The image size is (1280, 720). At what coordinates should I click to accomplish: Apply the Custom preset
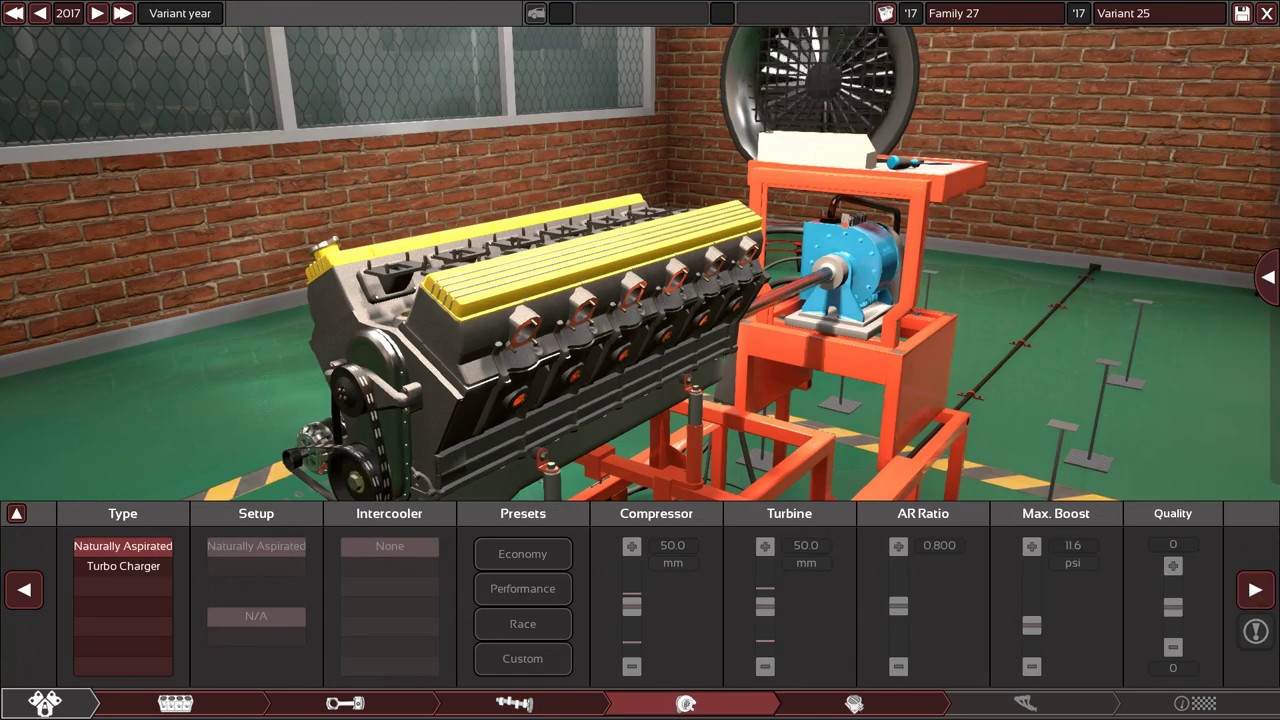(523, 659)
